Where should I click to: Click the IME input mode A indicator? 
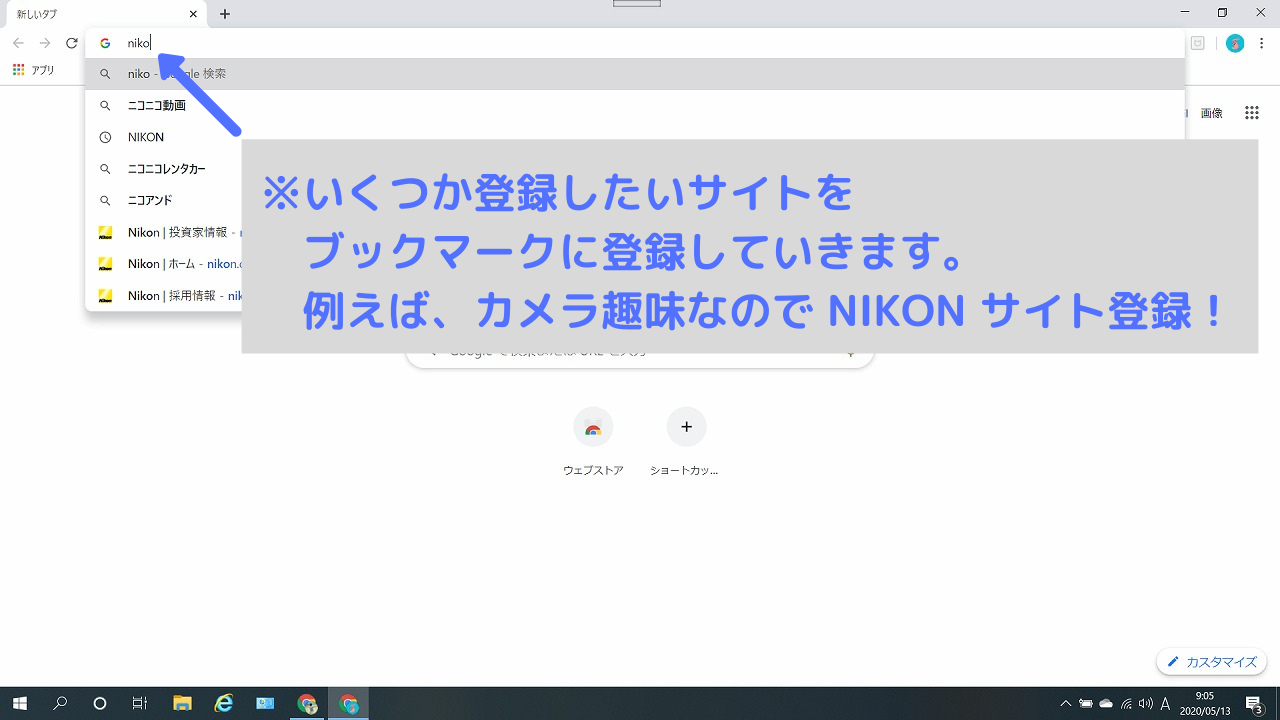coord(1165,703)
